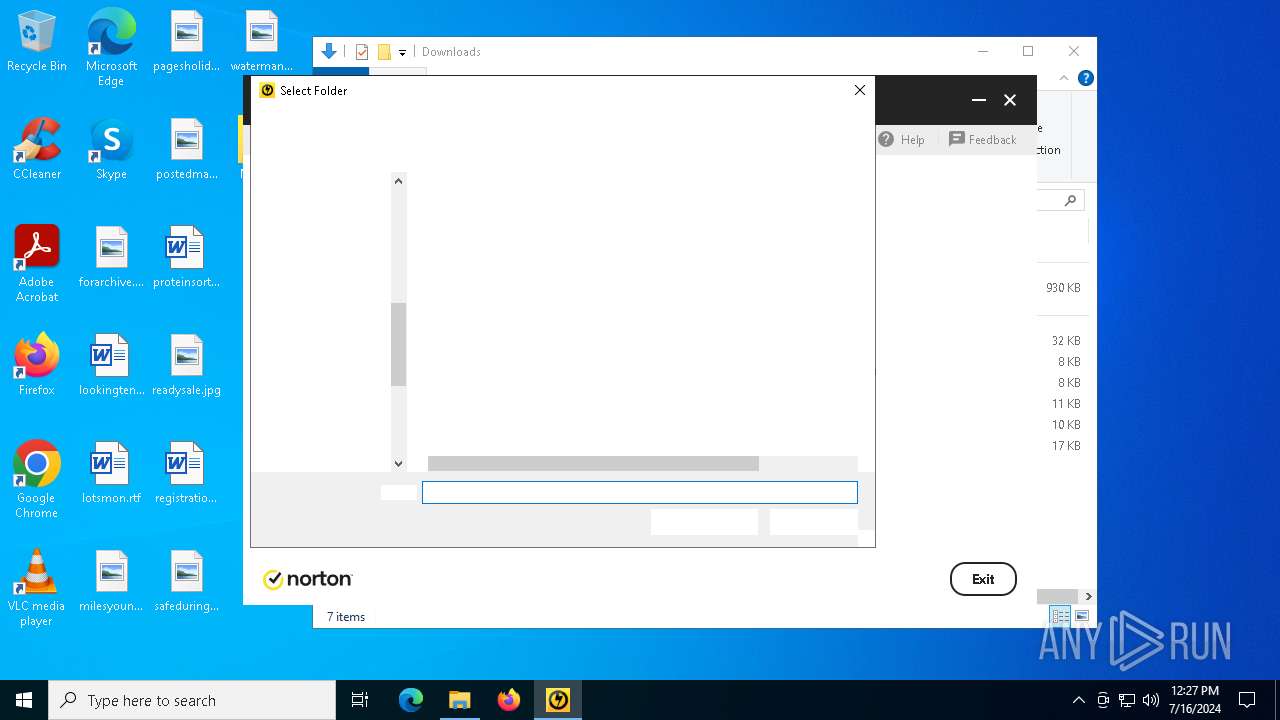Screen dimensions: 1280x720
Task: Select readysale.jpg on desktop
Action: click(x=186, y=365)
